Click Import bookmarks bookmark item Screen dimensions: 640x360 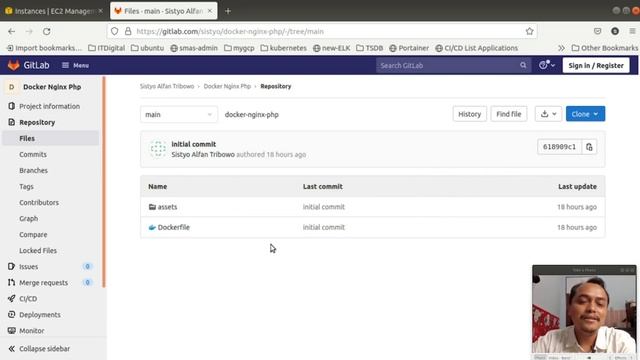coord(44,48)
